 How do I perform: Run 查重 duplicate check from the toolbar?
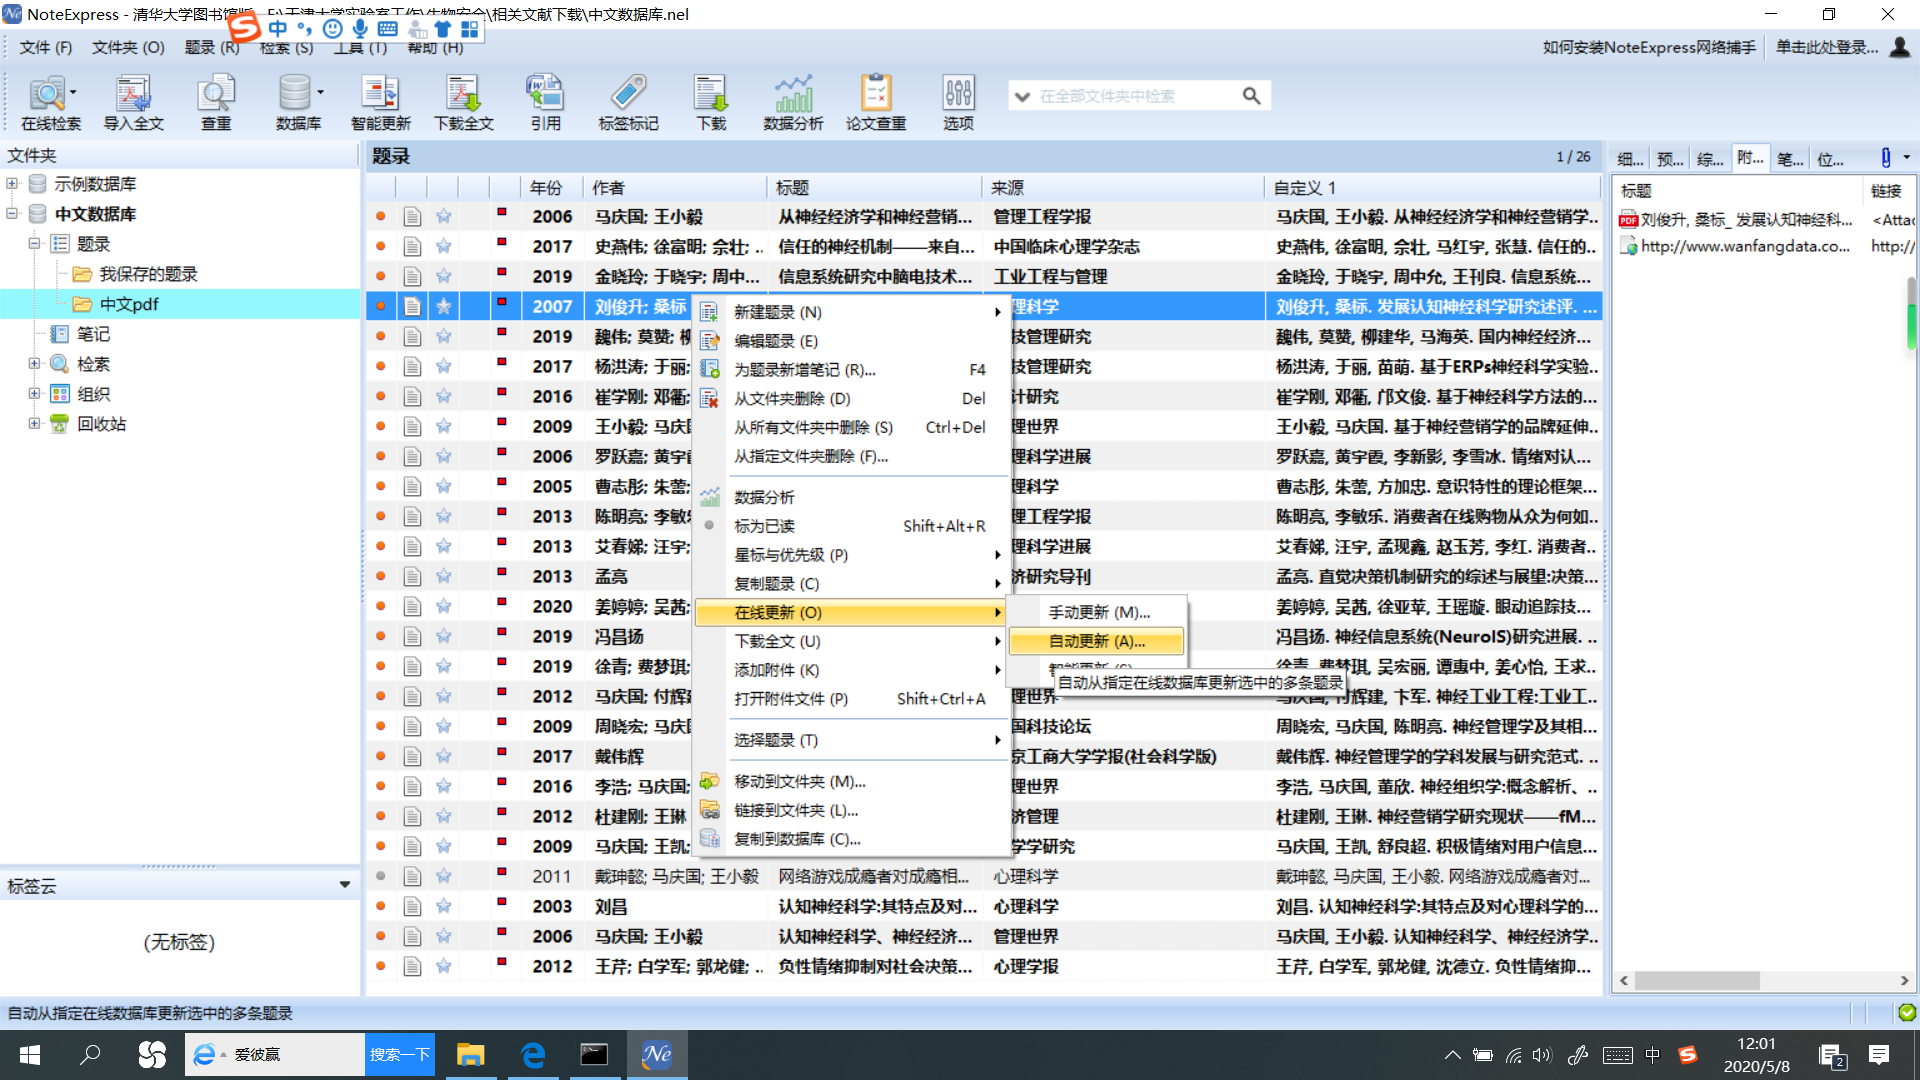point(216,100)
